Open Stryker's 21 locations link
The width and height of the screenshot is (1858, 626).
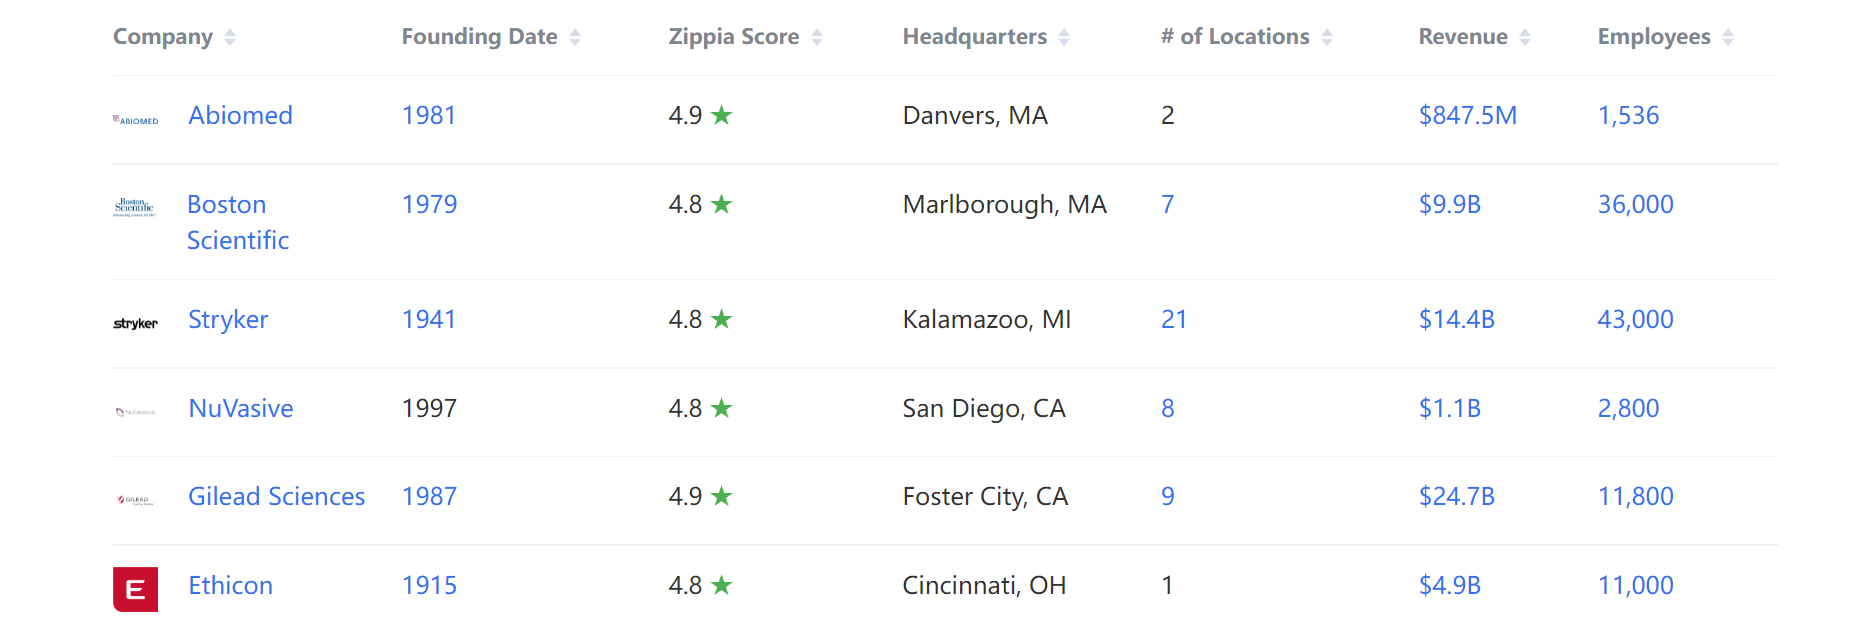click(1174, 320)
